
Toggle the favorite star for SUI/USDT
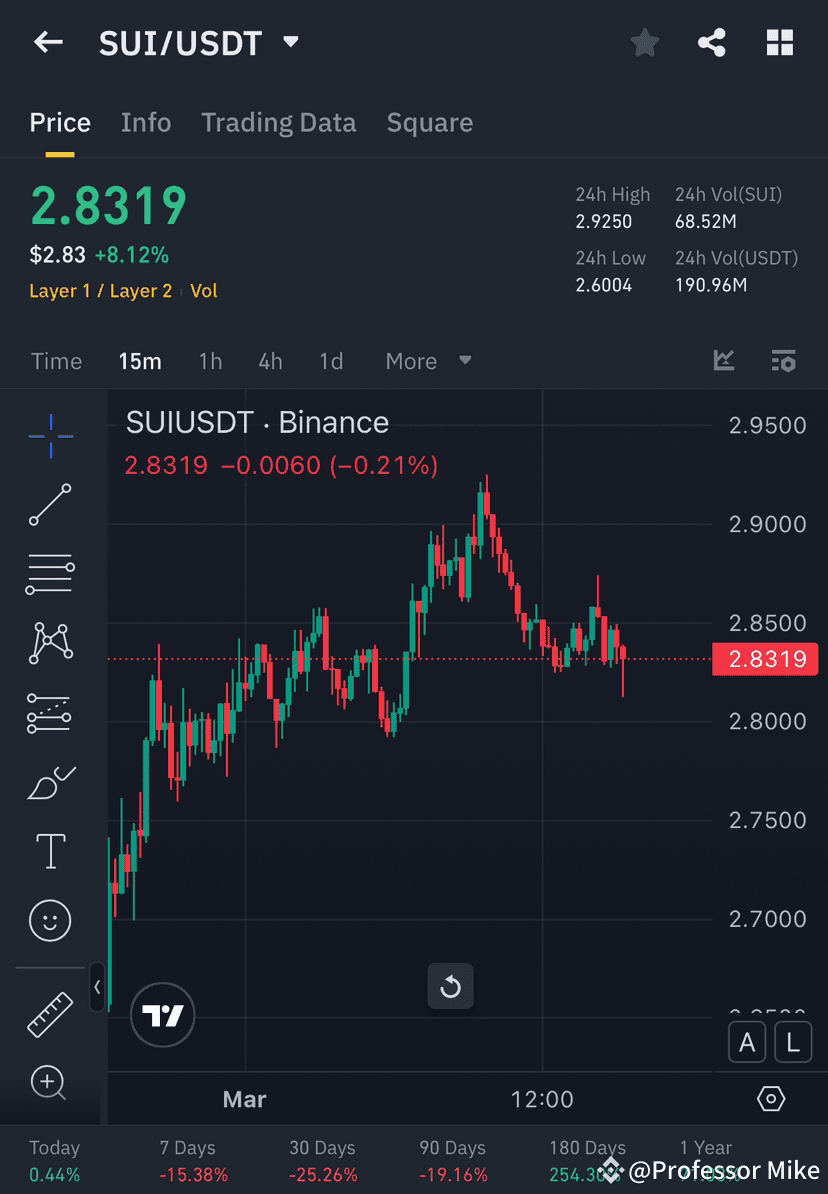[x=644, y=42]
